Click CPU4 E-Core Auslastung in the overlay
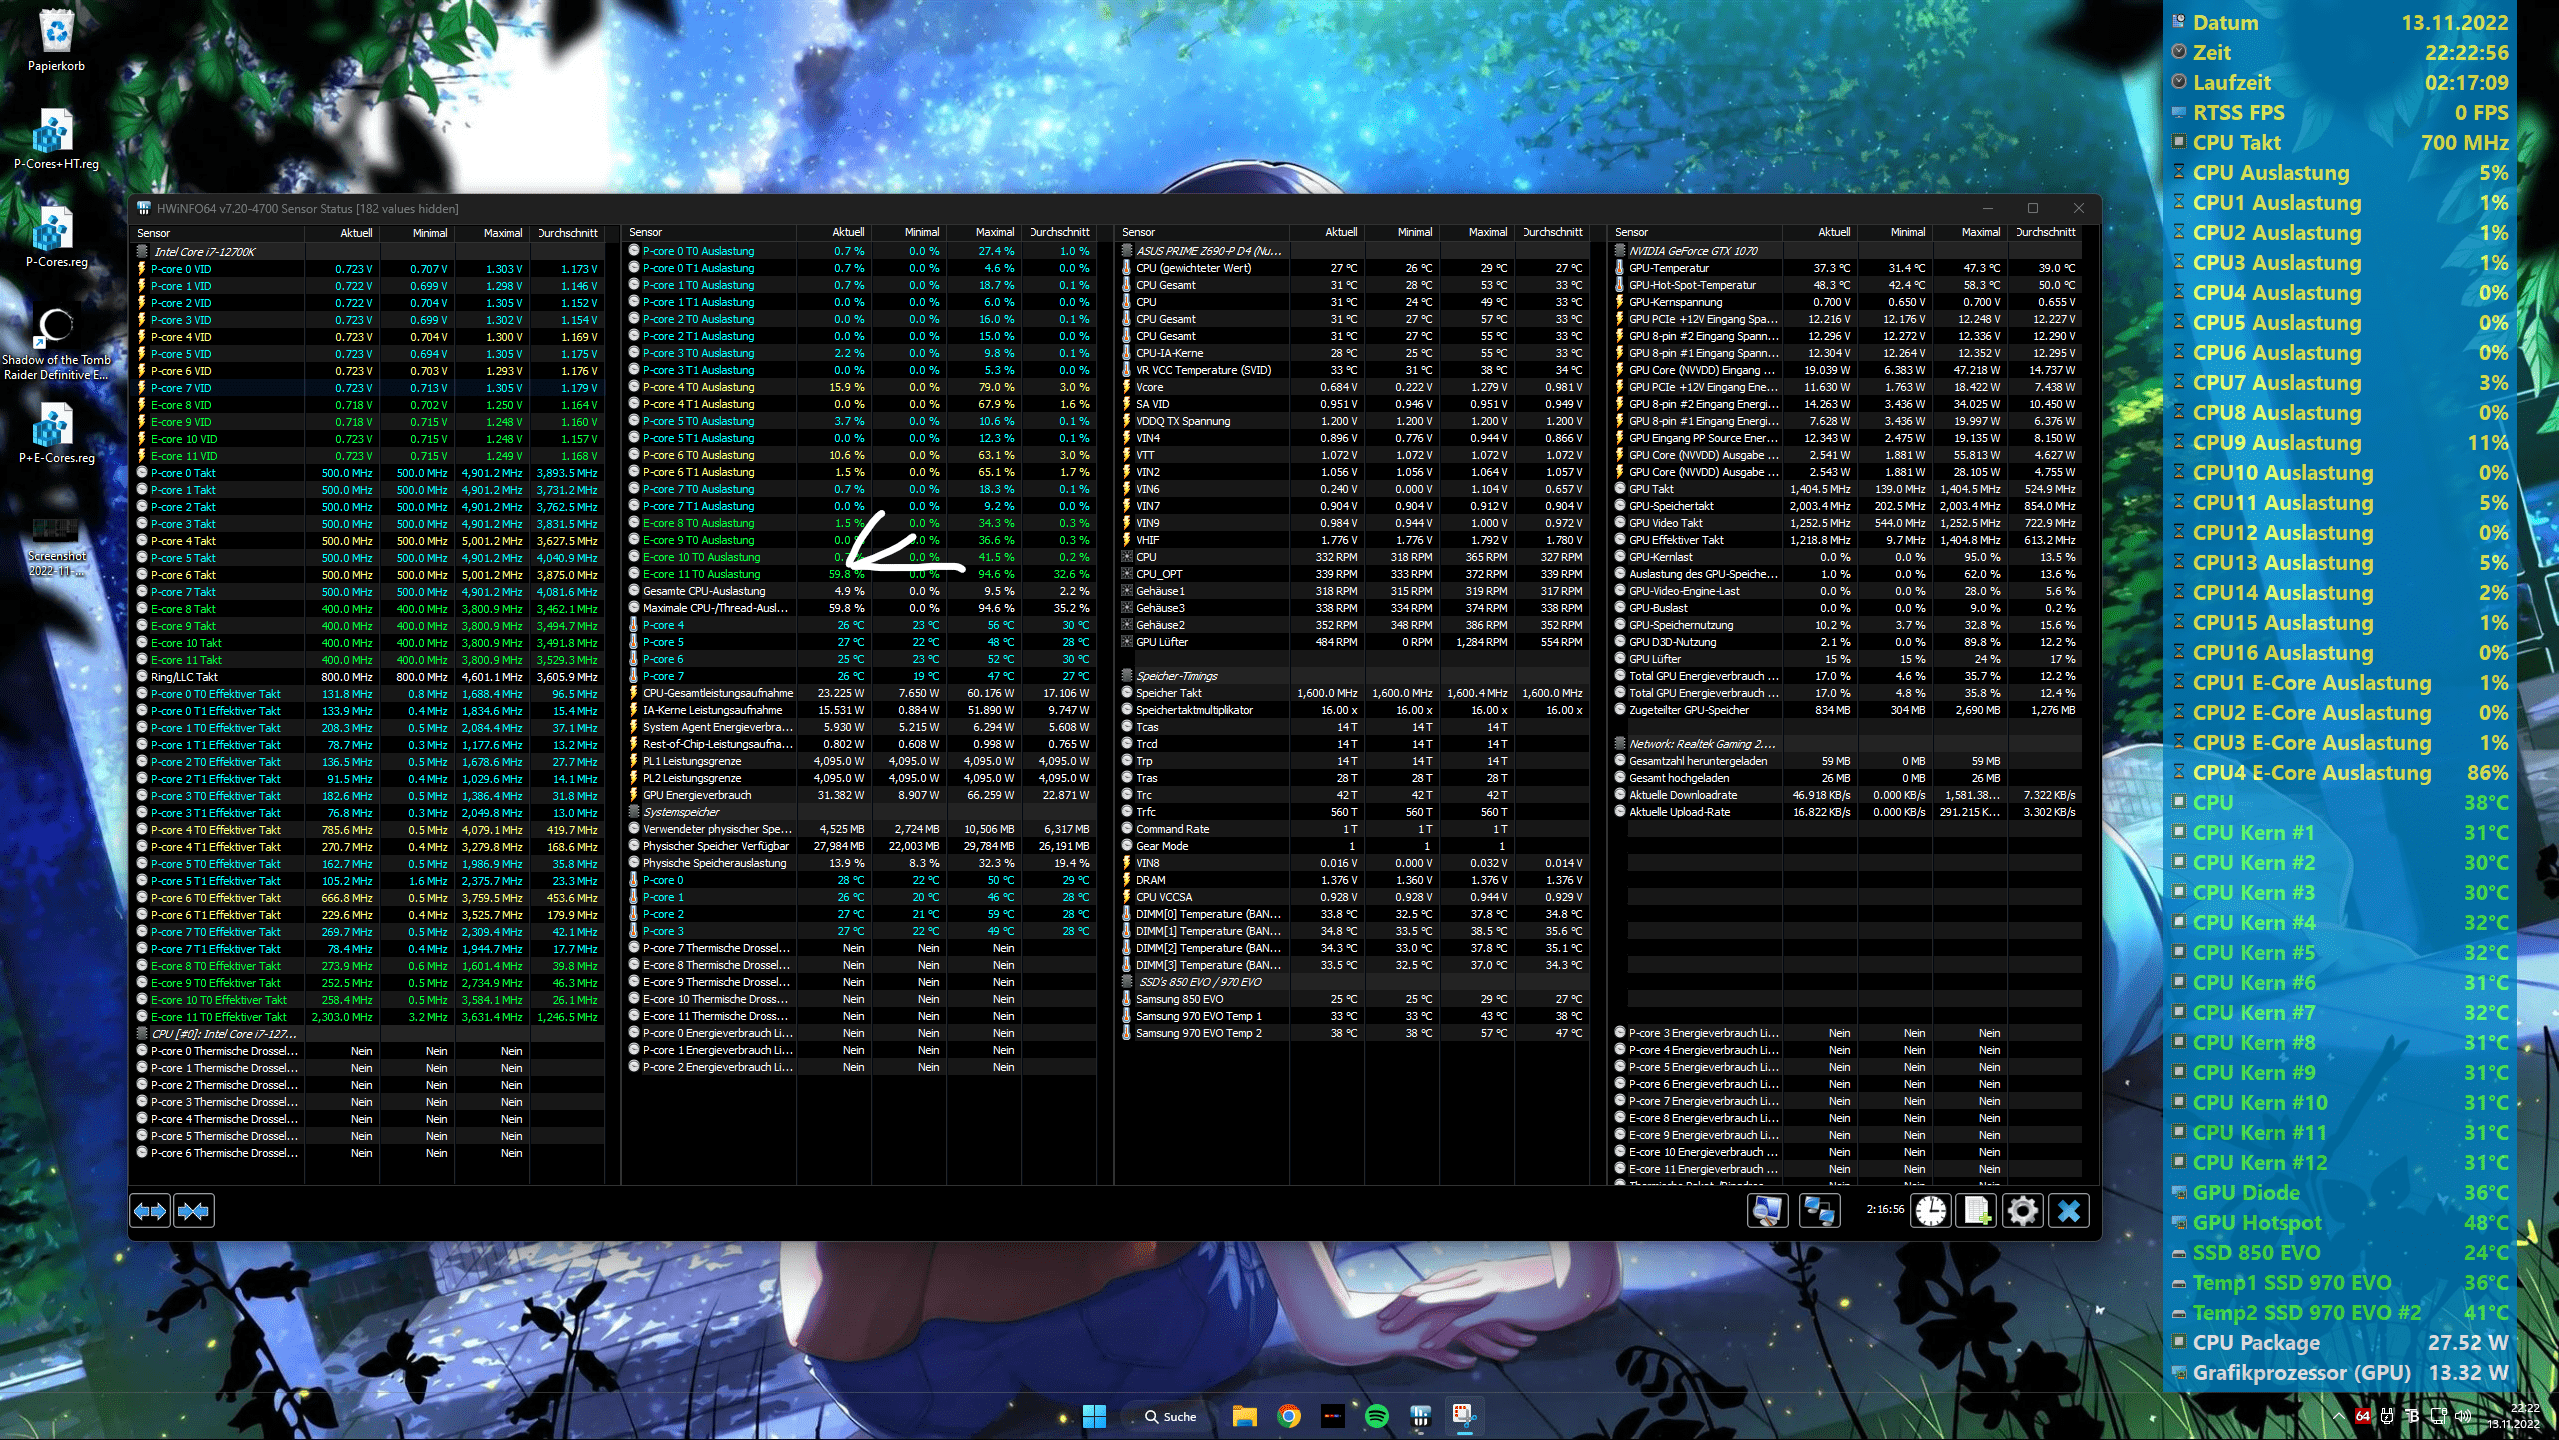Screen dimensions: 2559x1440 tap(2340, 773)
